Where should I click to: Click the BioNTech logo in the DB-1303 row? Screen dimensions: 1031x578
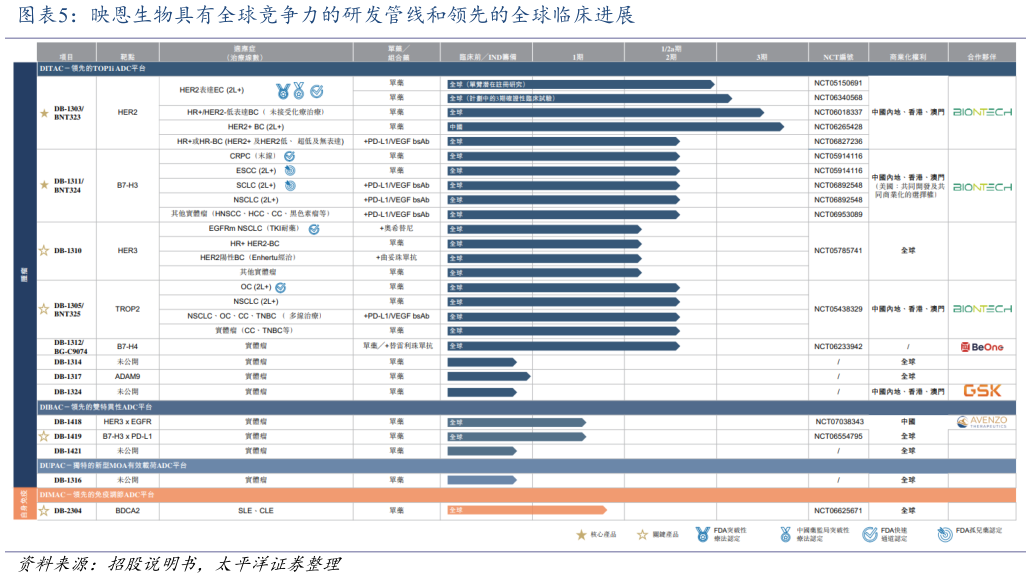(981, 113)
